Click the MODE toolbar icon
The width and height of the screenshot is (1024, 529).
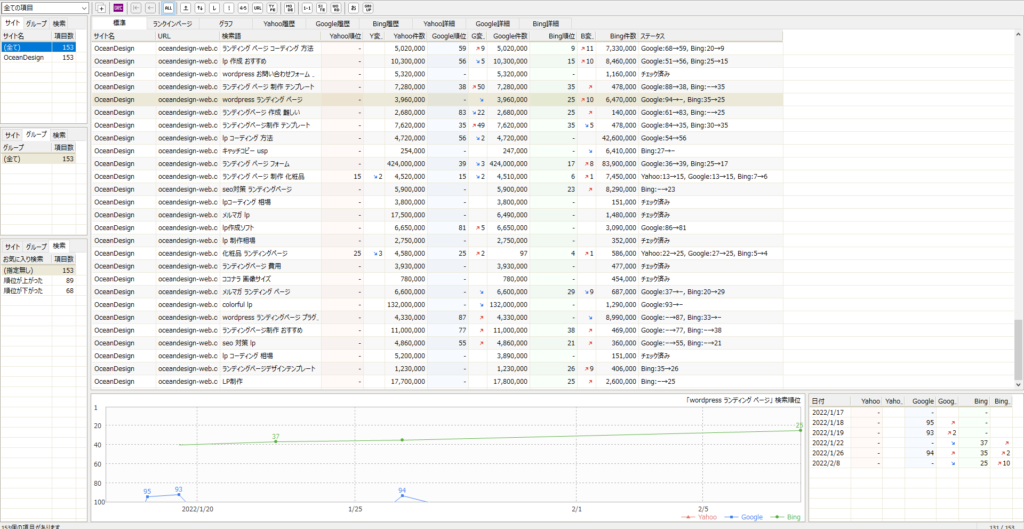tap(290, 8)
